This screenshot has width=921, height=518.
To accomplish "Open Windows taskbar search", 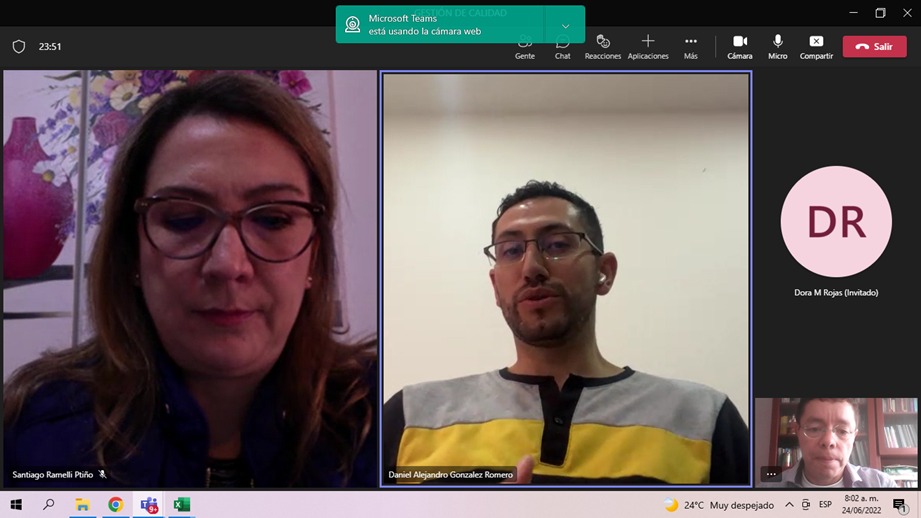I will (49, 504).
